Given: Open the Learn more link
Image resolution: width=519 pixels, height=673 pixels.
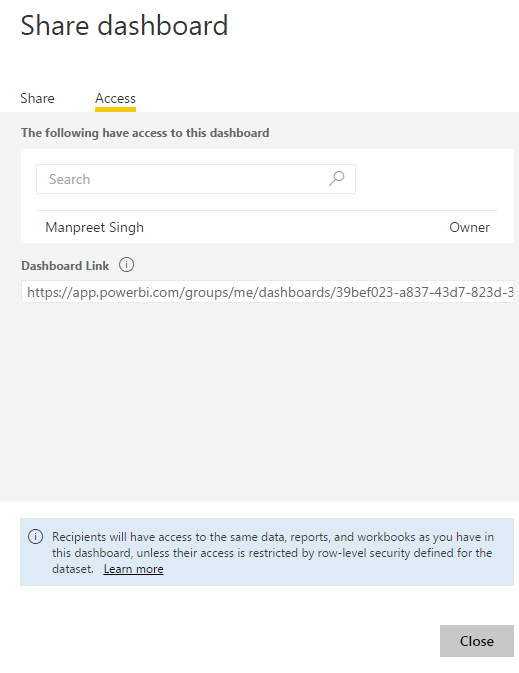Looking at the screenshot, I should click(x=134, y=569).
